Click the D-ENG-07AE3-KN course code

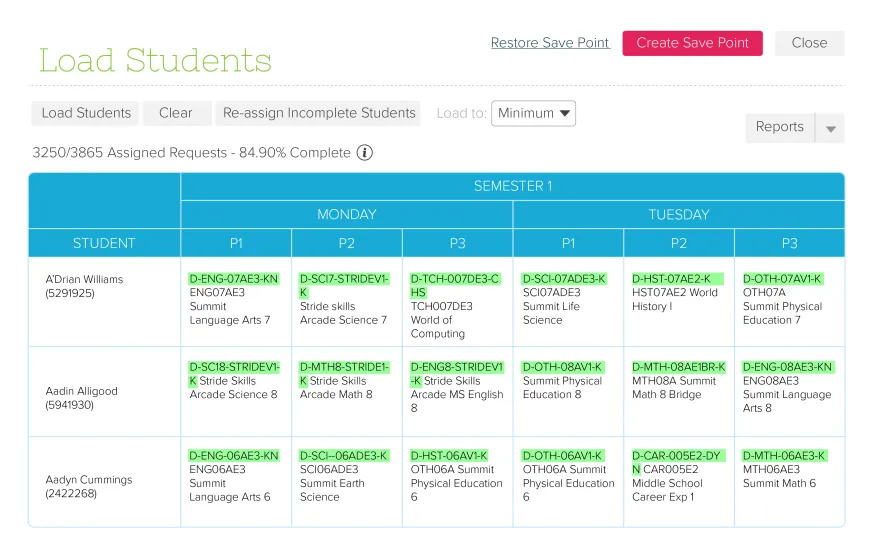point(234,279)
